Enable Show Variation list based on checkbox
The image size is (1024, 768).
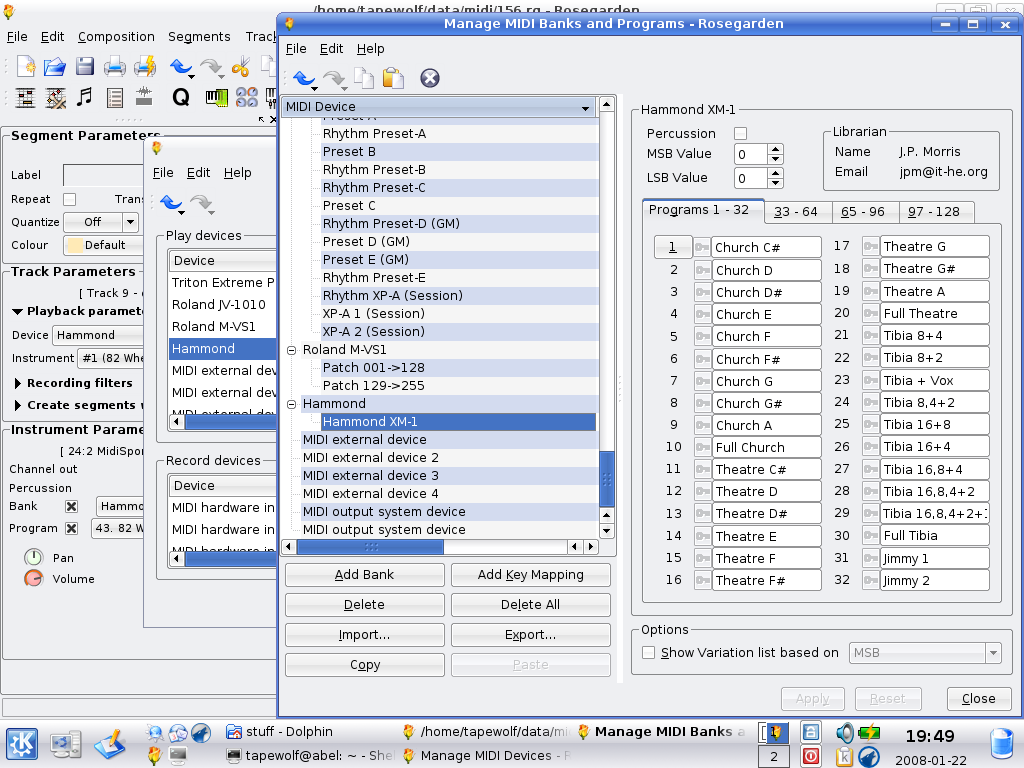(648, 652)
